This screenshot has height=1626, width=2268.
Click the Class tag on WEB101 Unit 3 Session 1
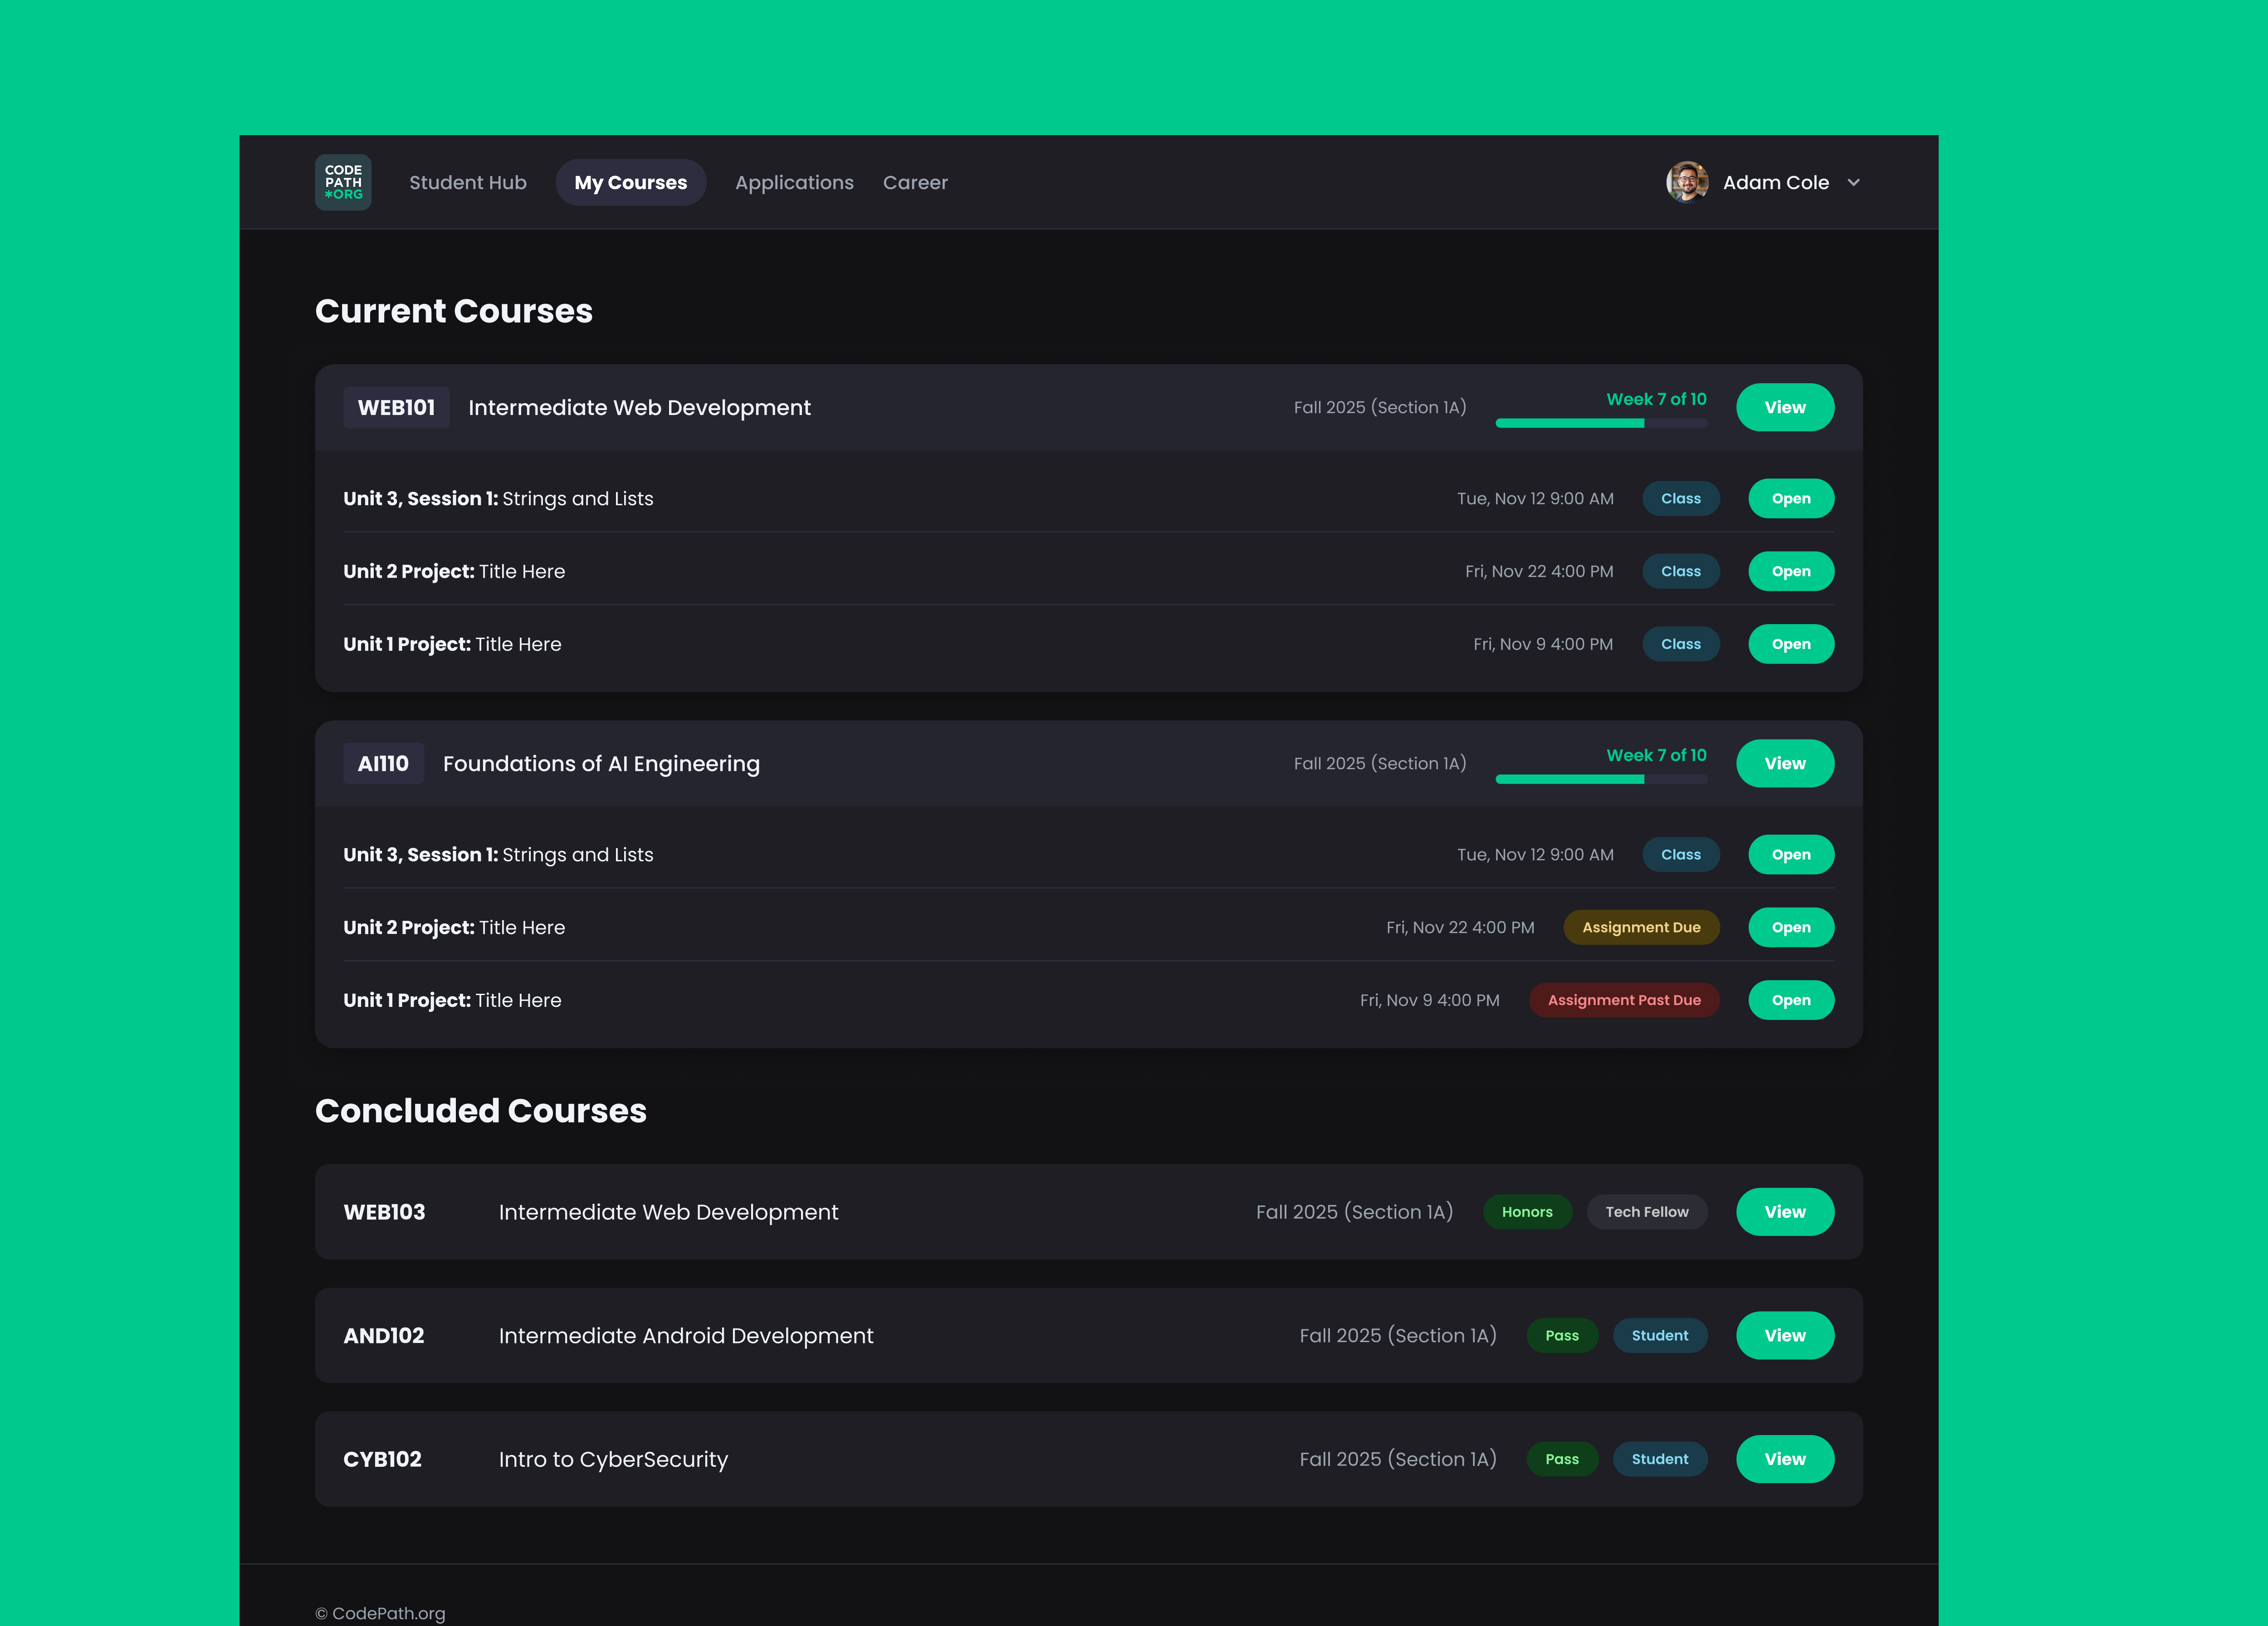click(1681, 499)
